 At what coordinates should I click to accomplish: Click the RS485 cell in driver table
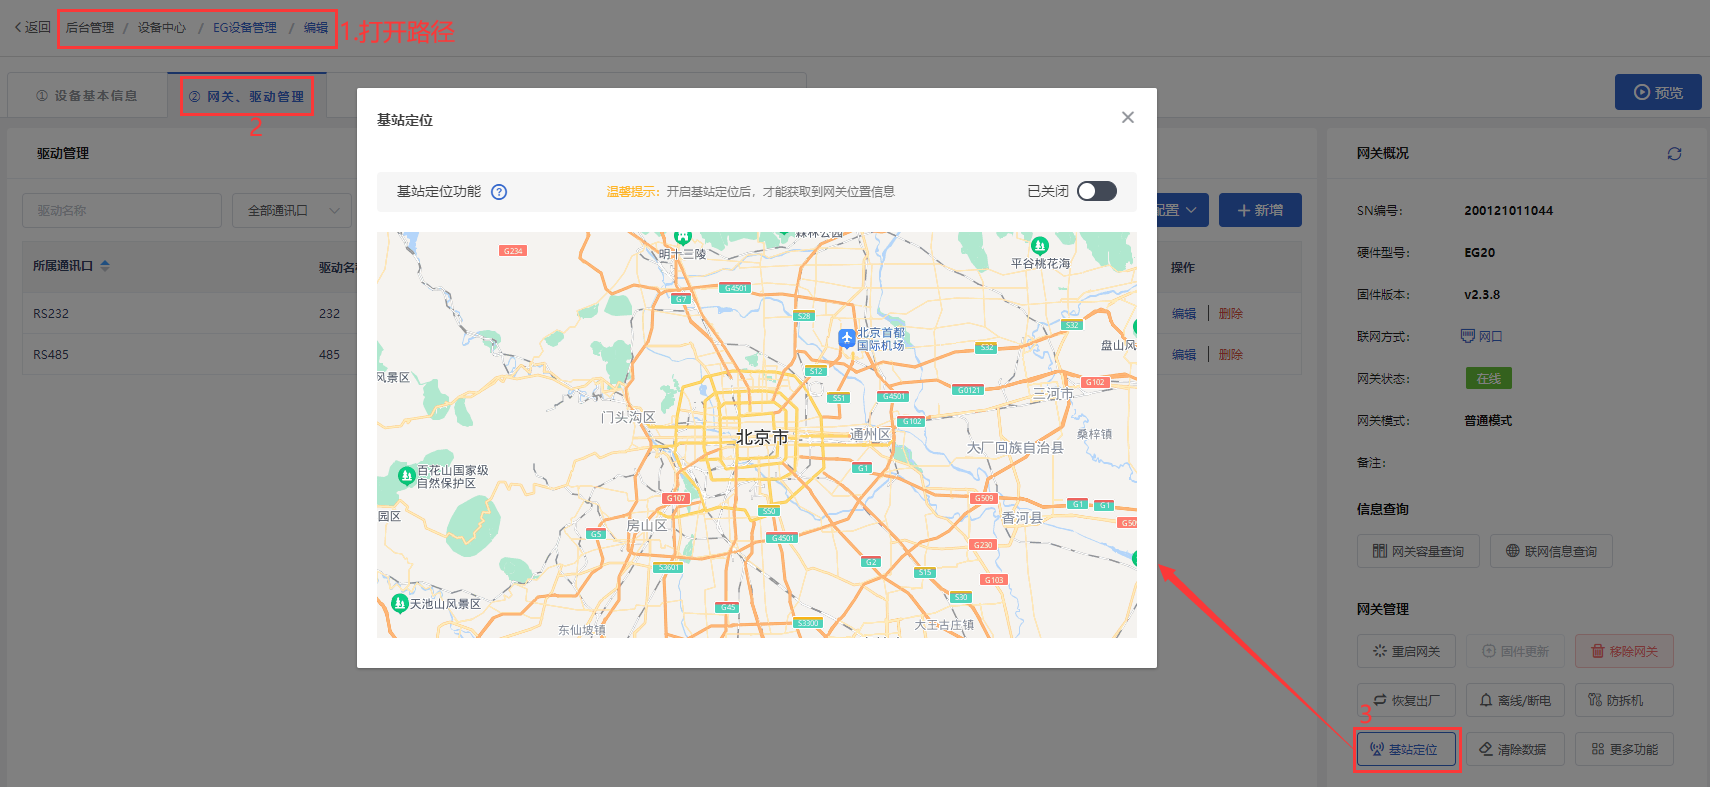click(x=51, y=355)
